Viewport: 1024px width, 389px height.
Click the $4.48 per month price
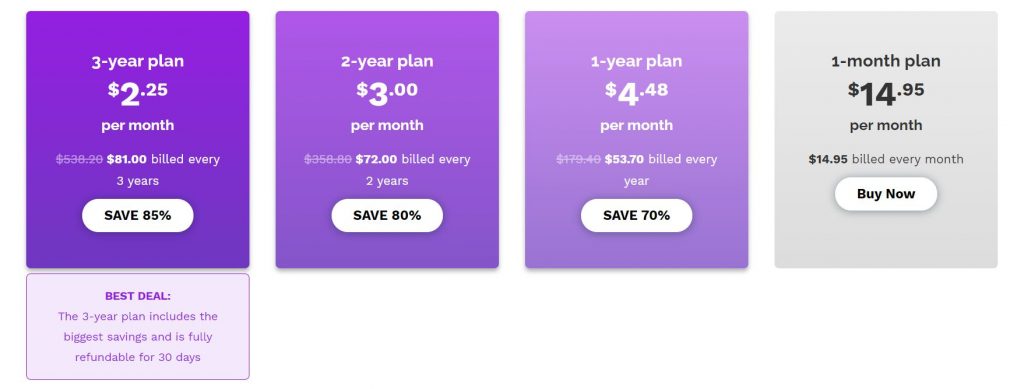636,94
